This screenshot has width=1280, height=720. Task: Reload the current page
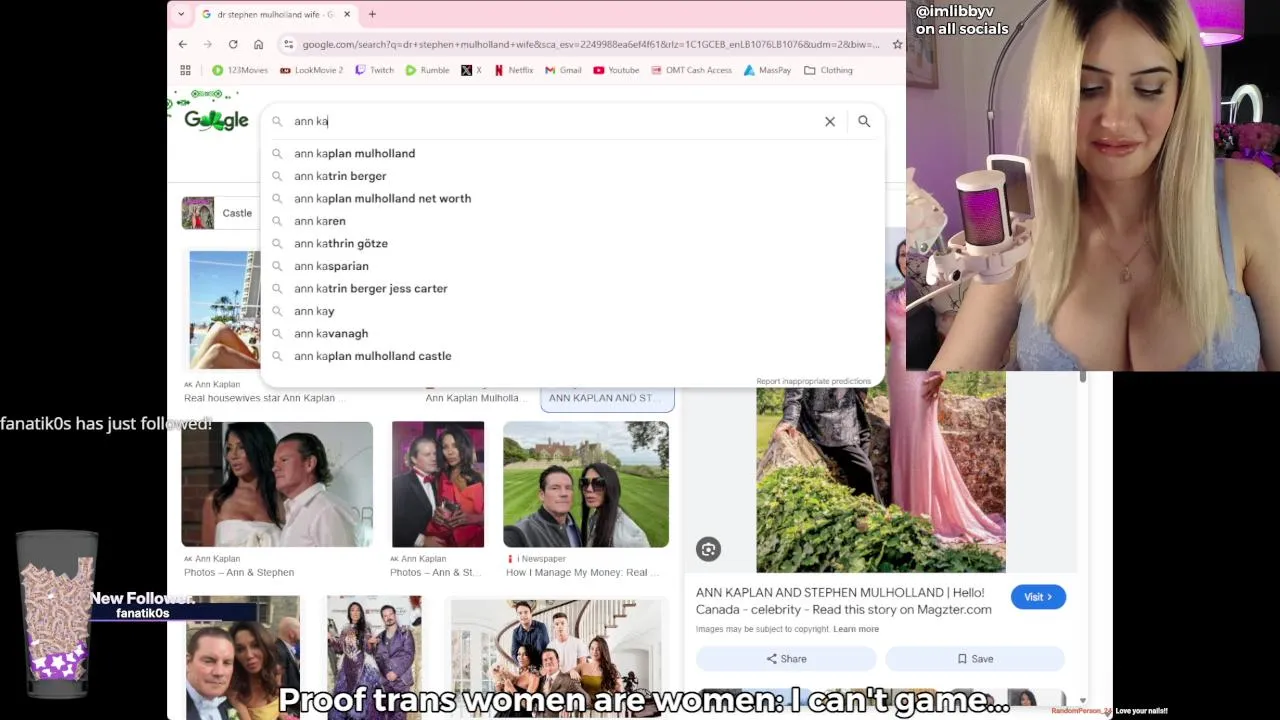point(233,44)
